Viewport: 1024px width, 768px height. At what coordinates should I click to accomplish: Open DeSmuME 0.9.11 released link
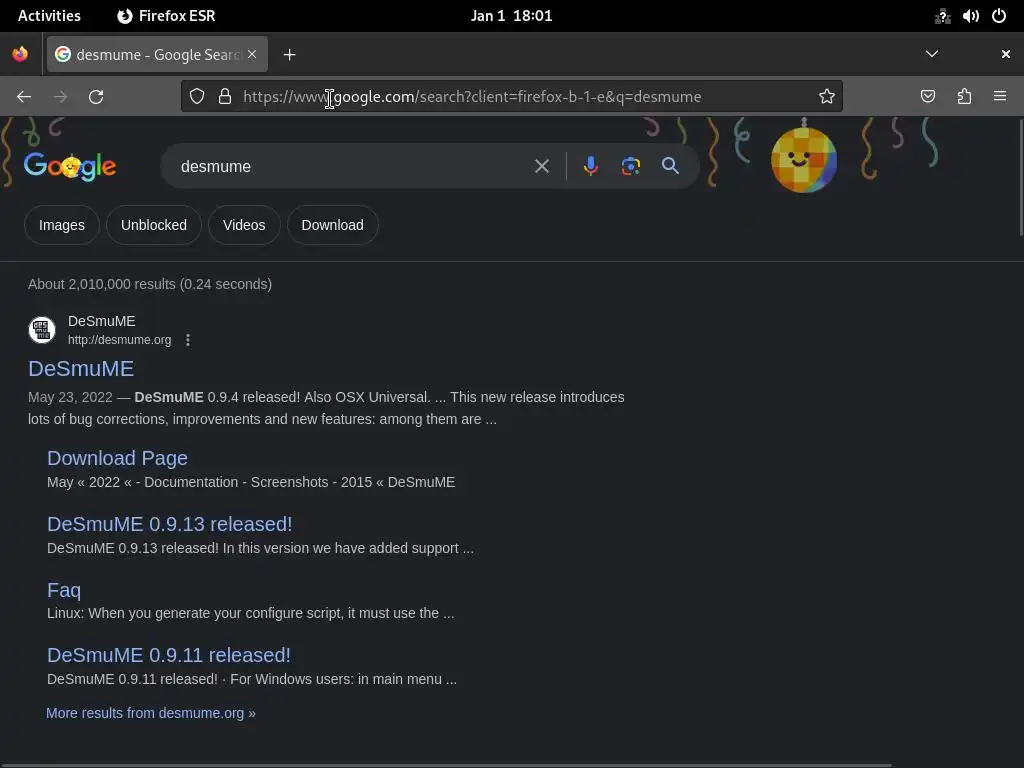(x=169, y=656)
